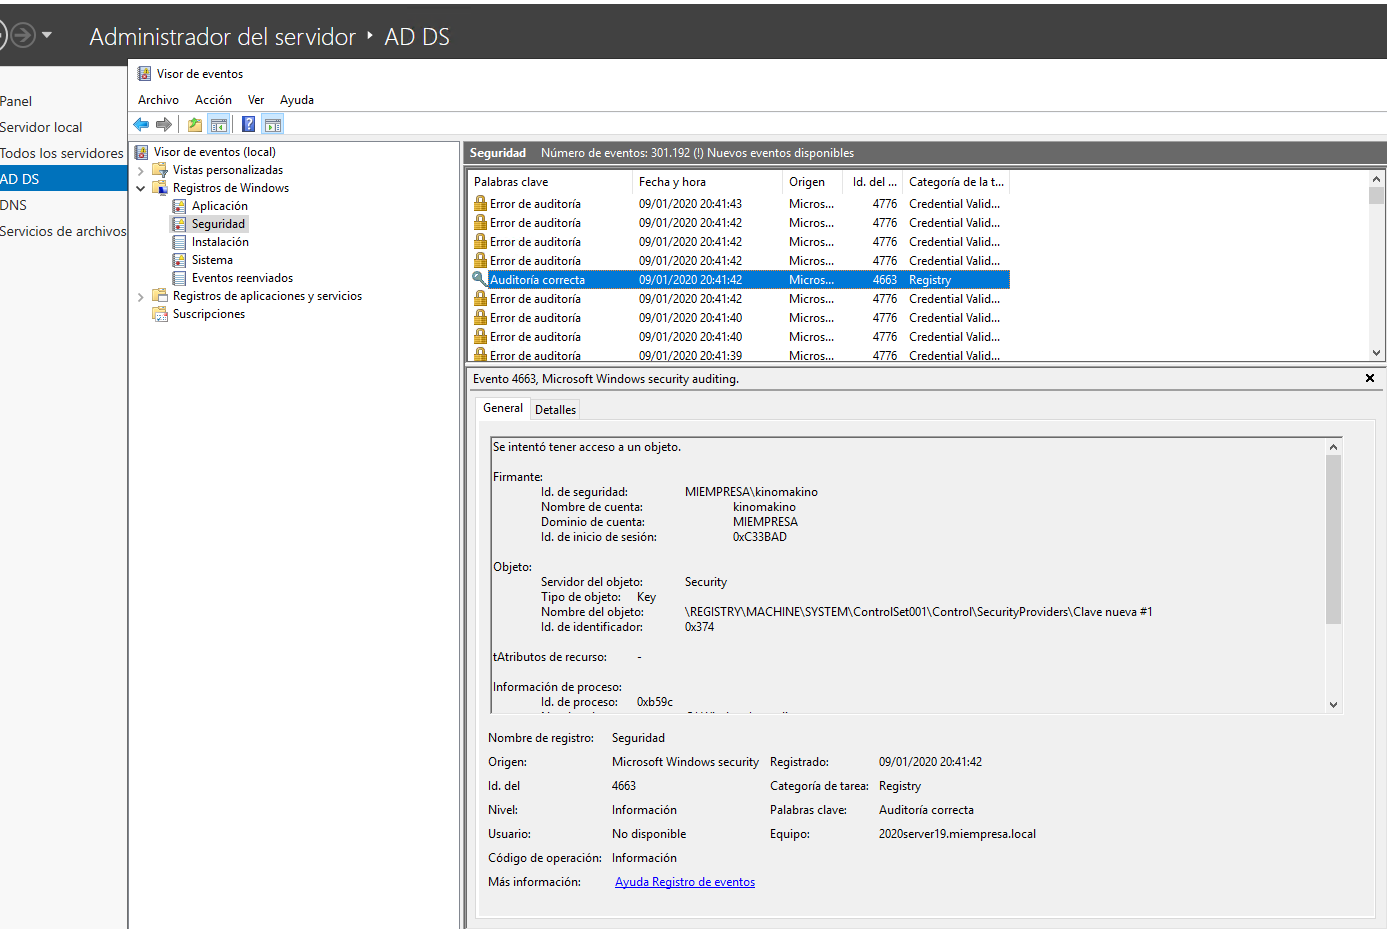Toggle the Action pane show/hide icon

[273, 125]
